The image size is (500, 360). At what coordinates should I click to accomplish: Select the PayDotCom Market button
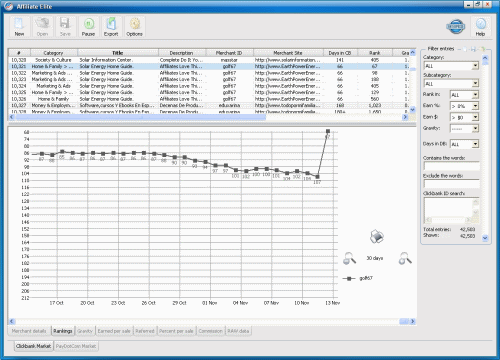pos(76,346)
